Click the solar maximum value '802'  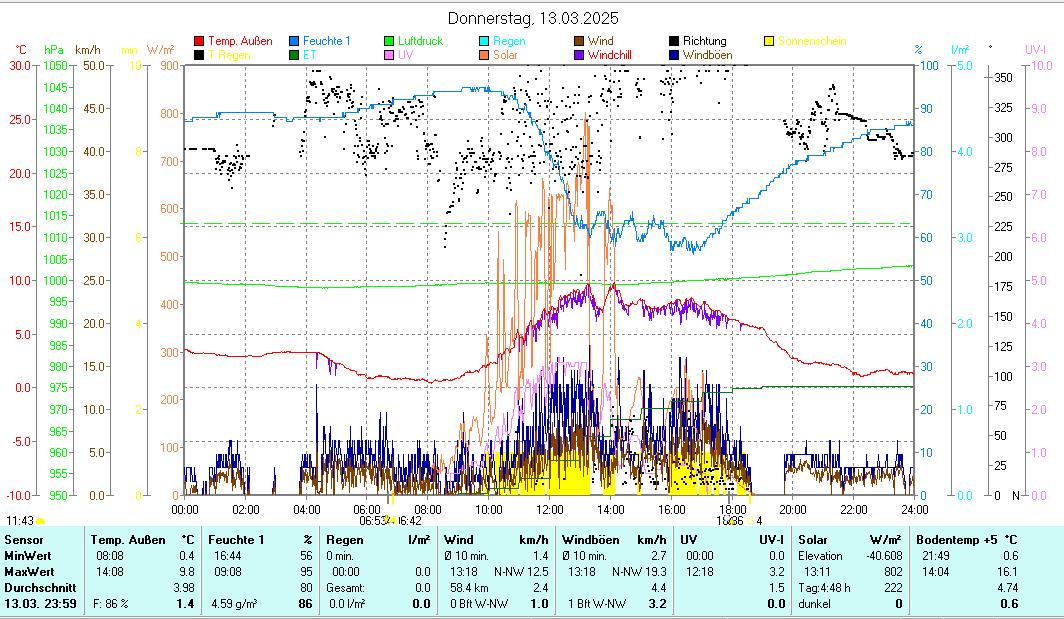pos(893,572)
